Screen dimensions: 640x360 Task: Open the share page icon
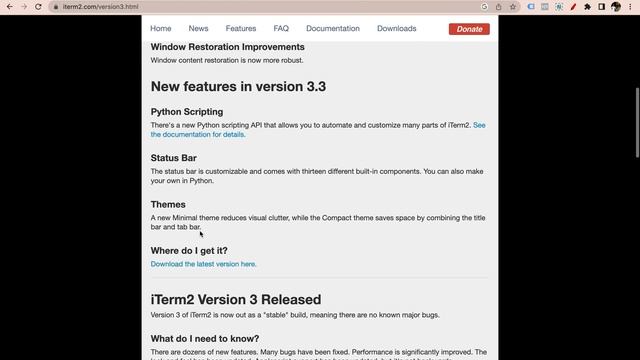(x=498, y=7)
